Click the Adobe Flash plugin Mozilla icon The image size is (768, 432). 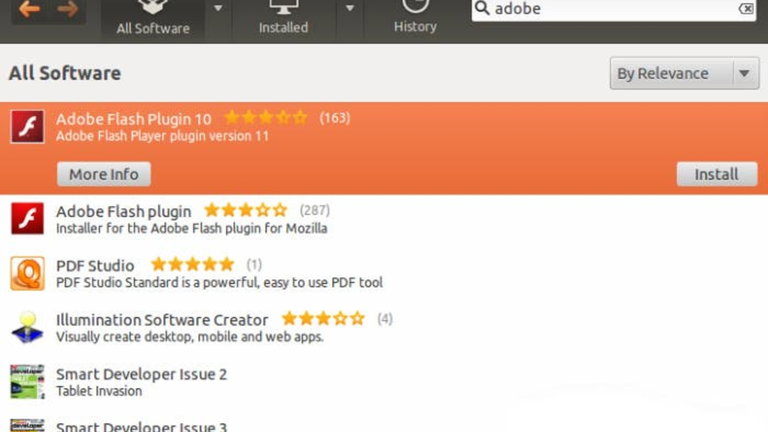click(27, 218)
